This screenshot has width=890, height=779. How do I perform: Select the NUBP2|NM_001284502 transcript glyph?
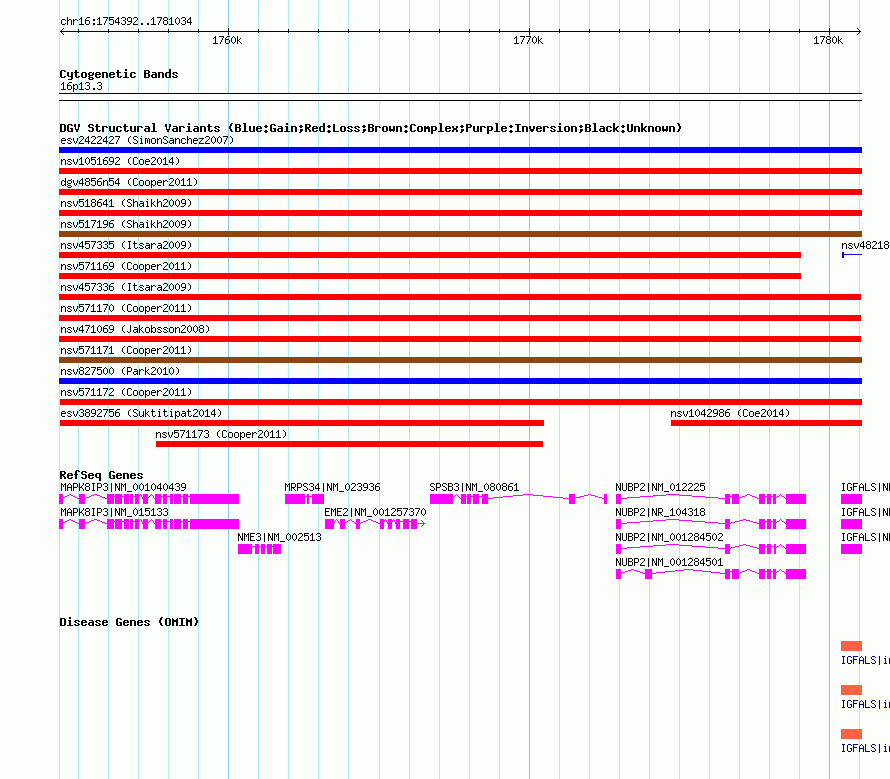click(711, 549)
